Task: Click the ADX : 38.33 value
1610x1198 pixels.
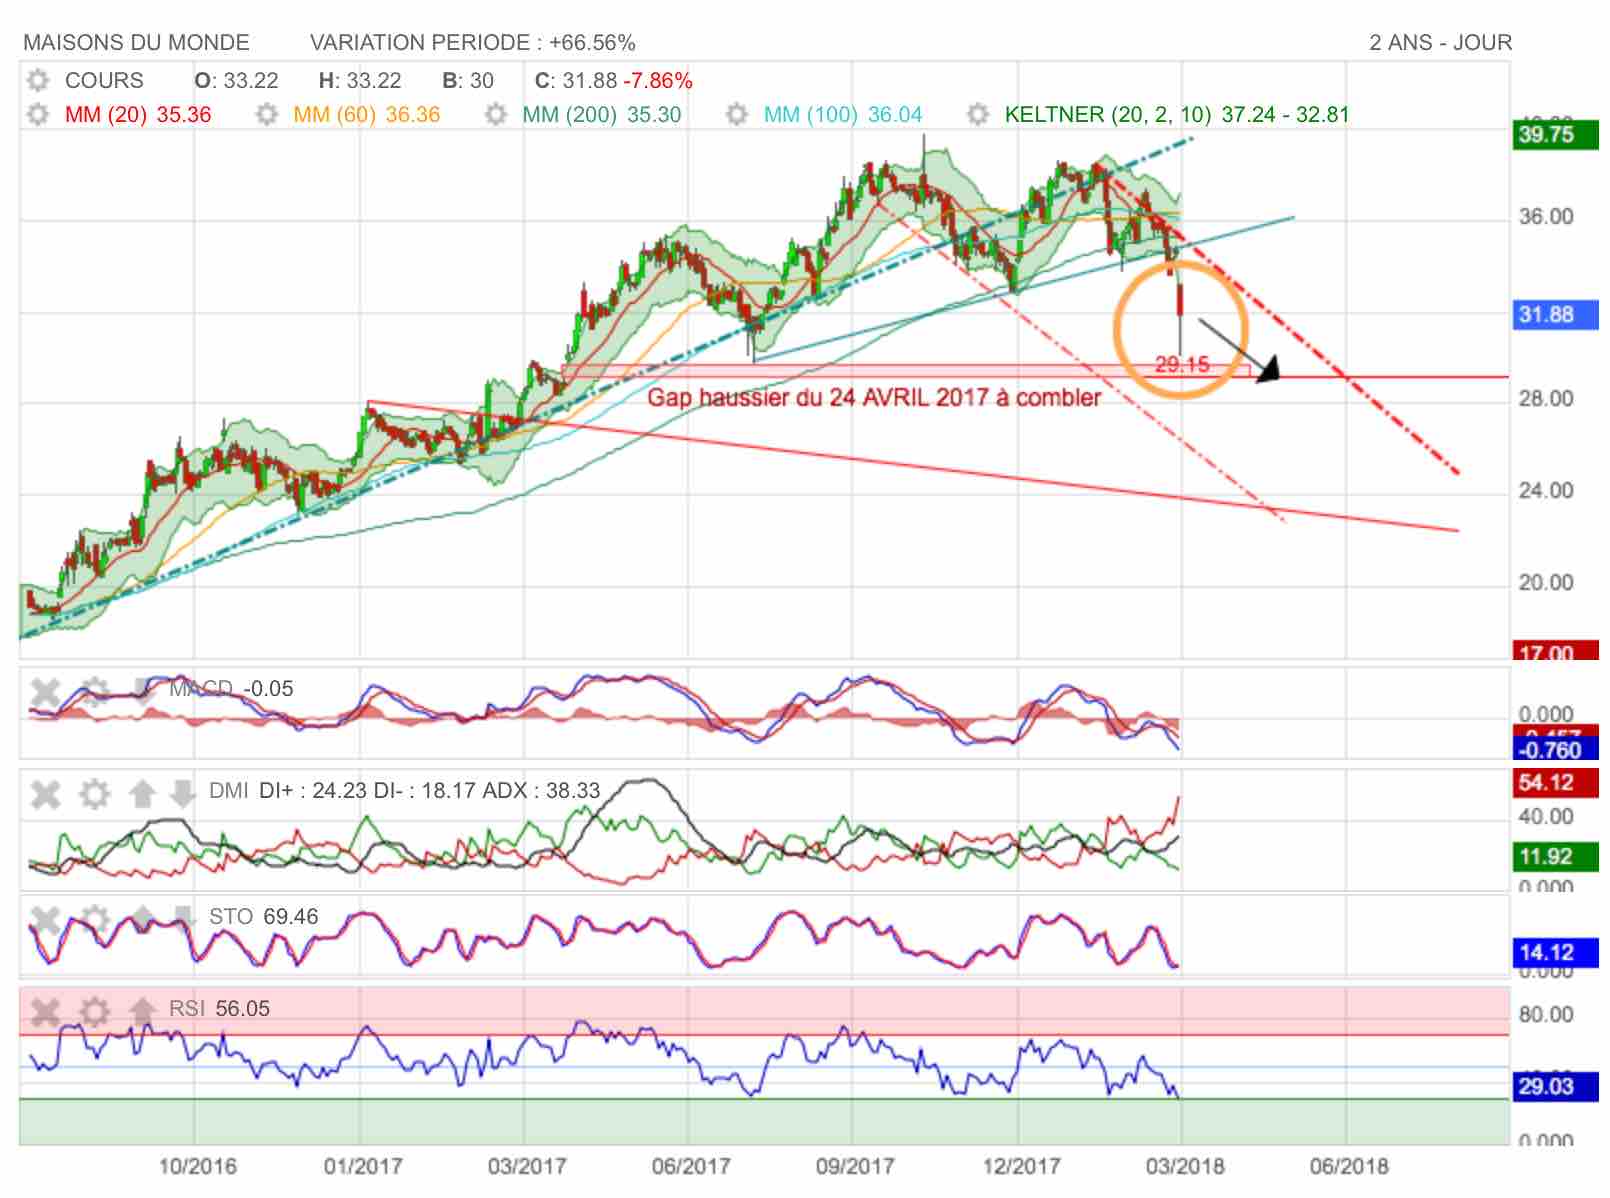Action: tap(541, 790)
